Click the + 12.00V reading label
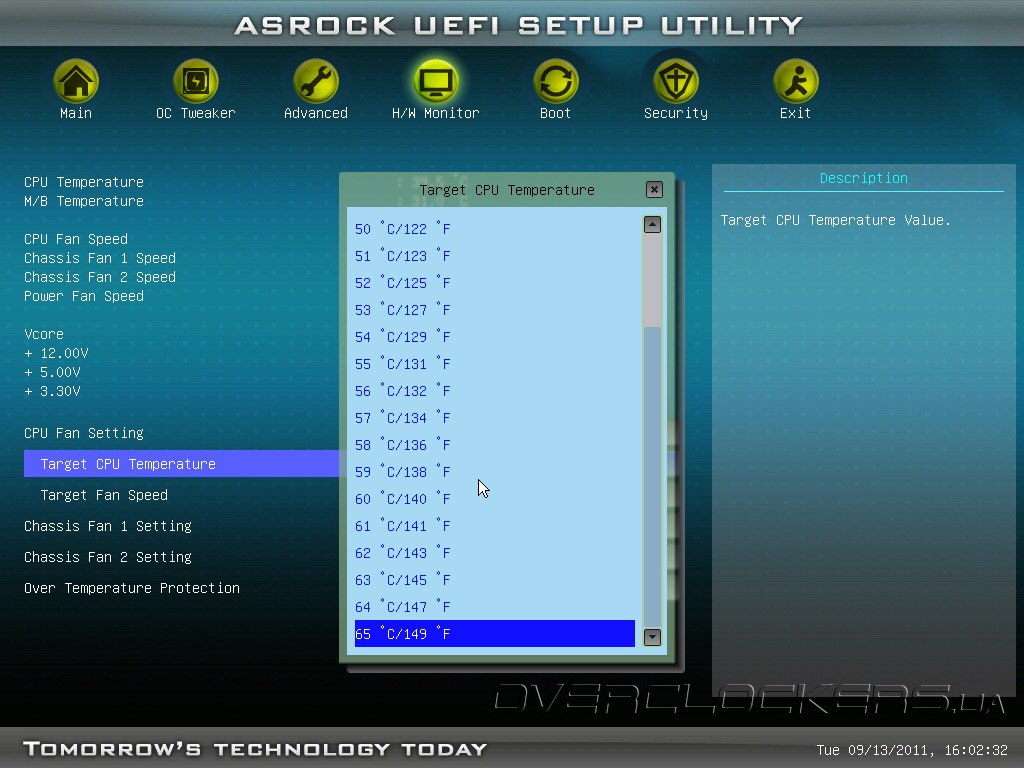 tap(56, 353)
